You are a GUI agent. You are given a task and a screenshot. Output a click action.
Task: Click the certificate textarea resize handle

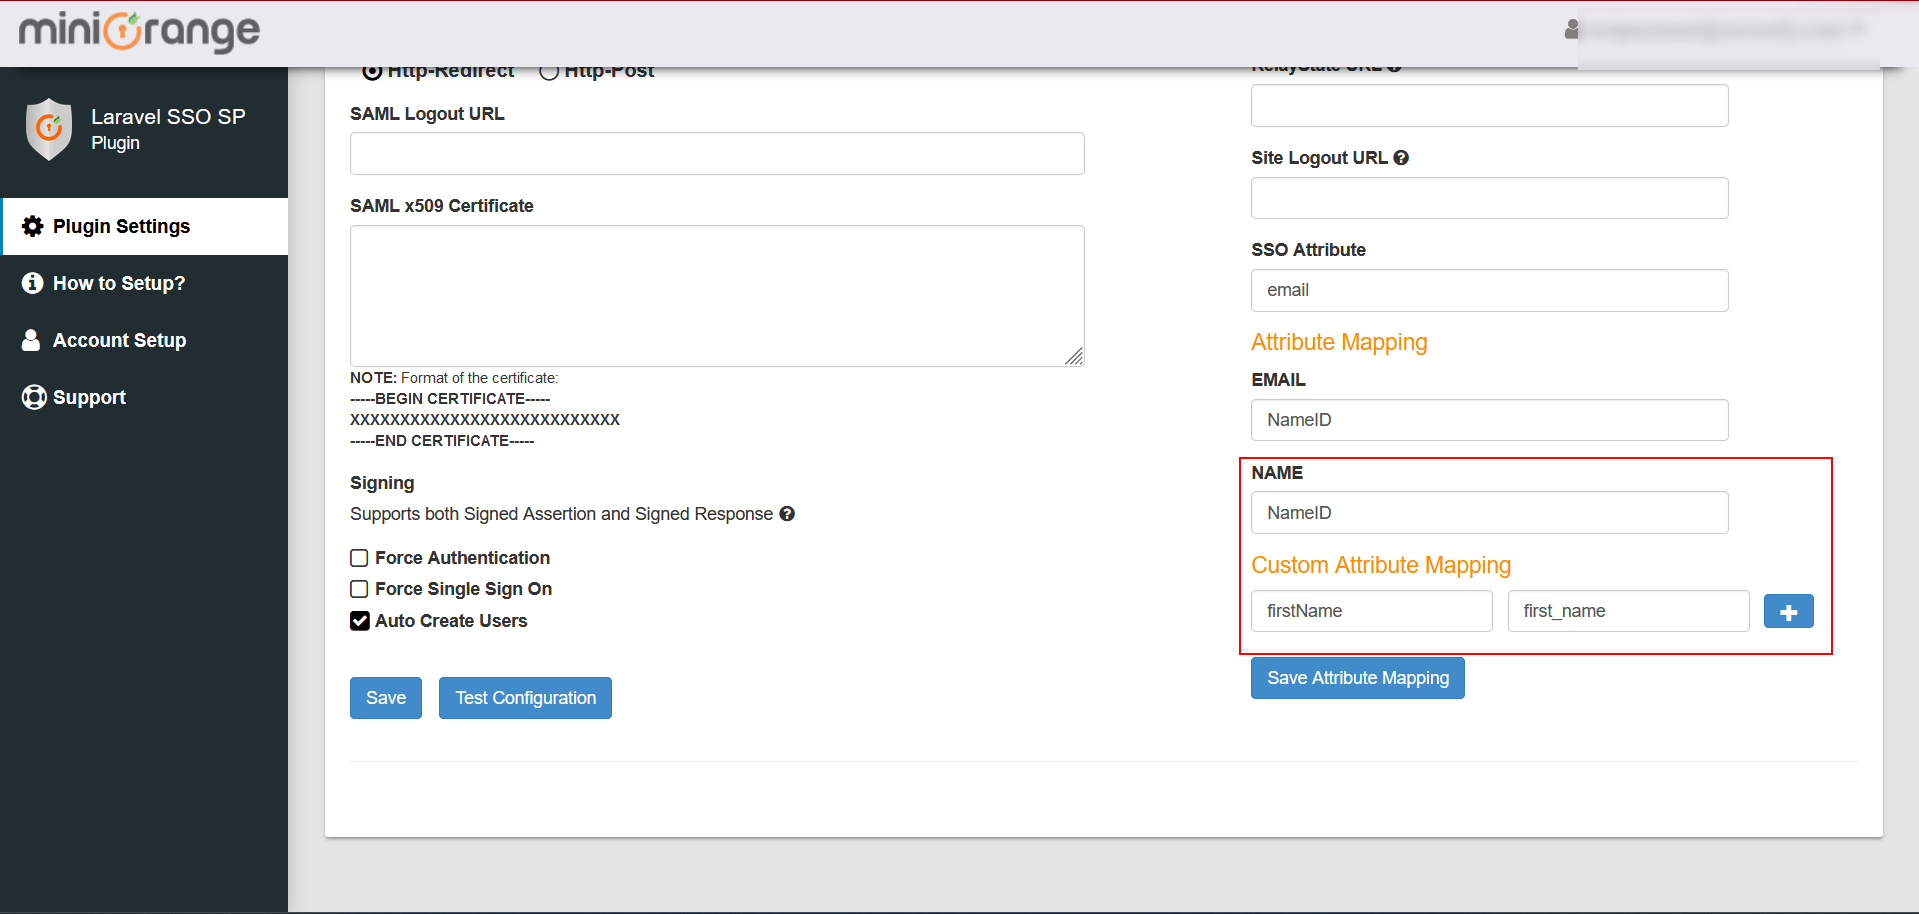[x=1074, y=356]
